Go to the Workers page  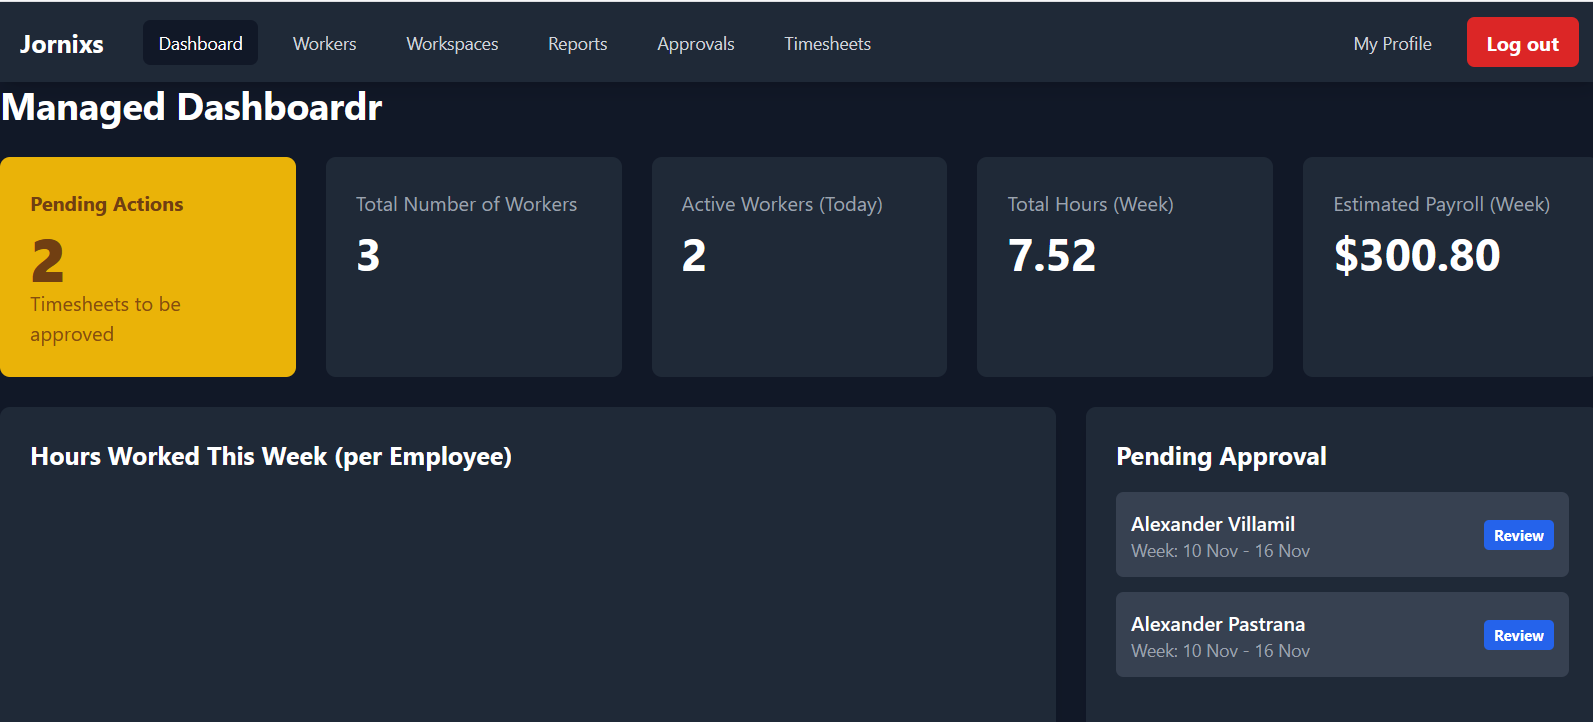tap(324, 44)
